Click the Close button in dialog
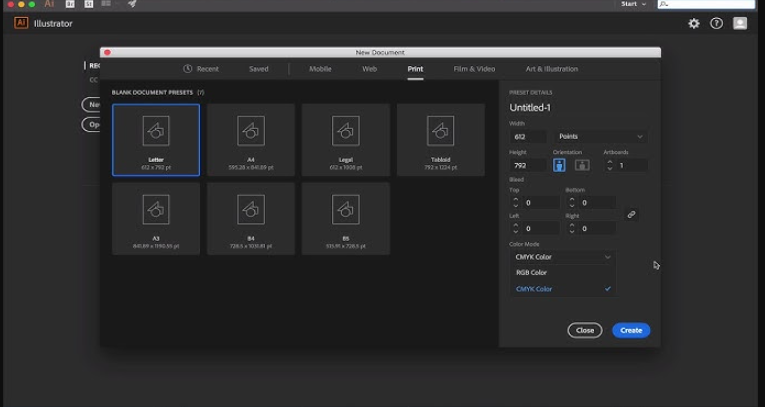Screen dimensions: 765x407 [585, 330]
